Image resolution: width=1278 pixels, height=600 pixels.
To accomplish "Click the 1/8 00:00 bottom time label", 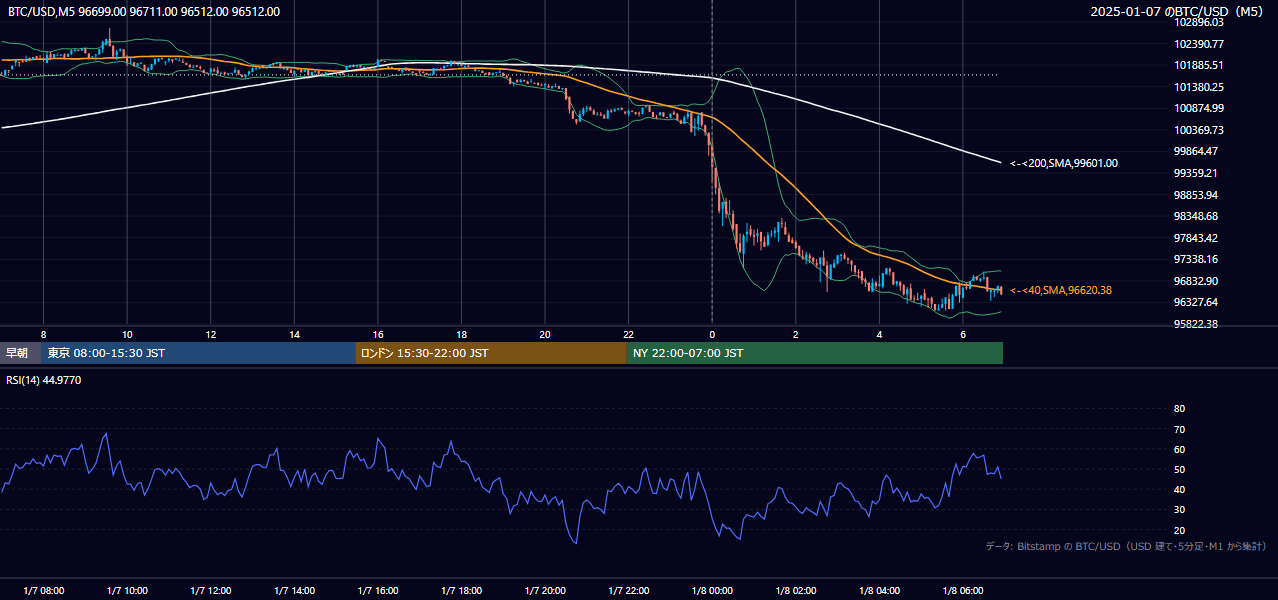I will click(x=712, y=591).
